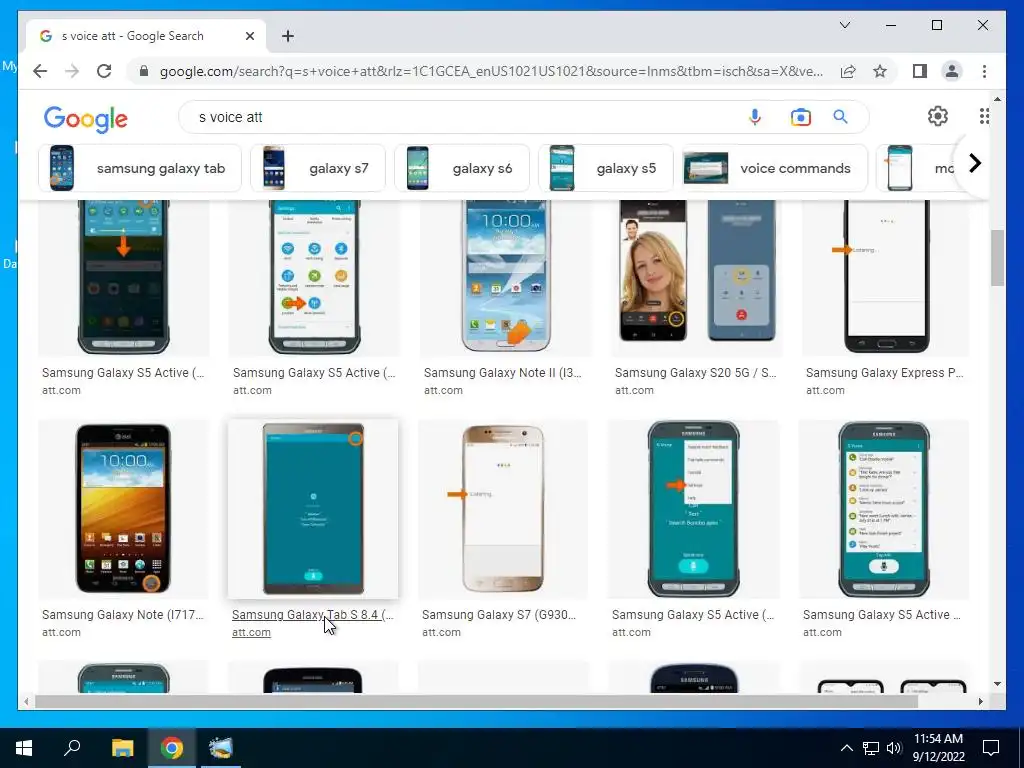Open File Explorer from taskbar
The image size is (1024, 768).
point(122,748)
